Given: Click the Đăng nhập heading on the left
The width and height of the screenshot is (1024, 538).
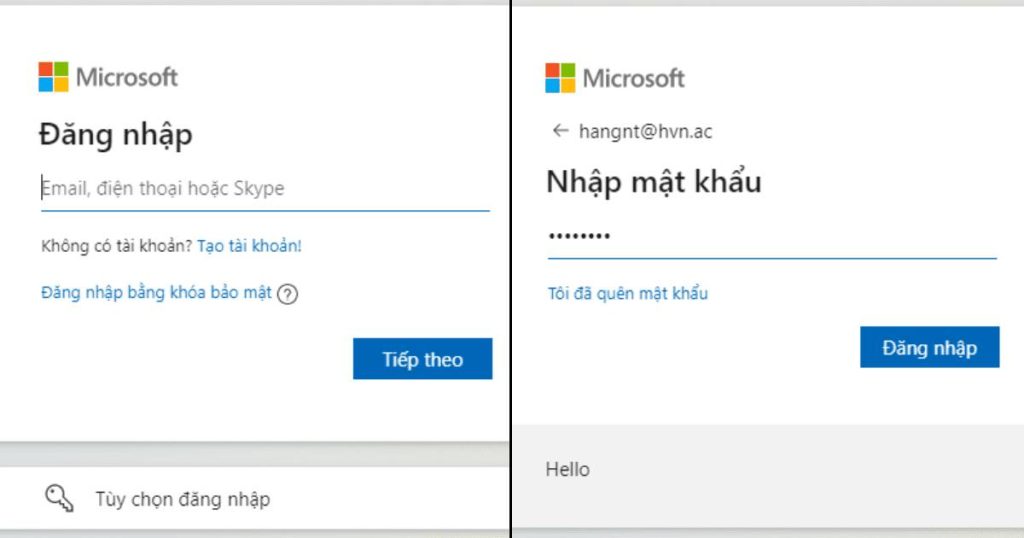Looking at the screenshot, I should click(x=116, y=135).
